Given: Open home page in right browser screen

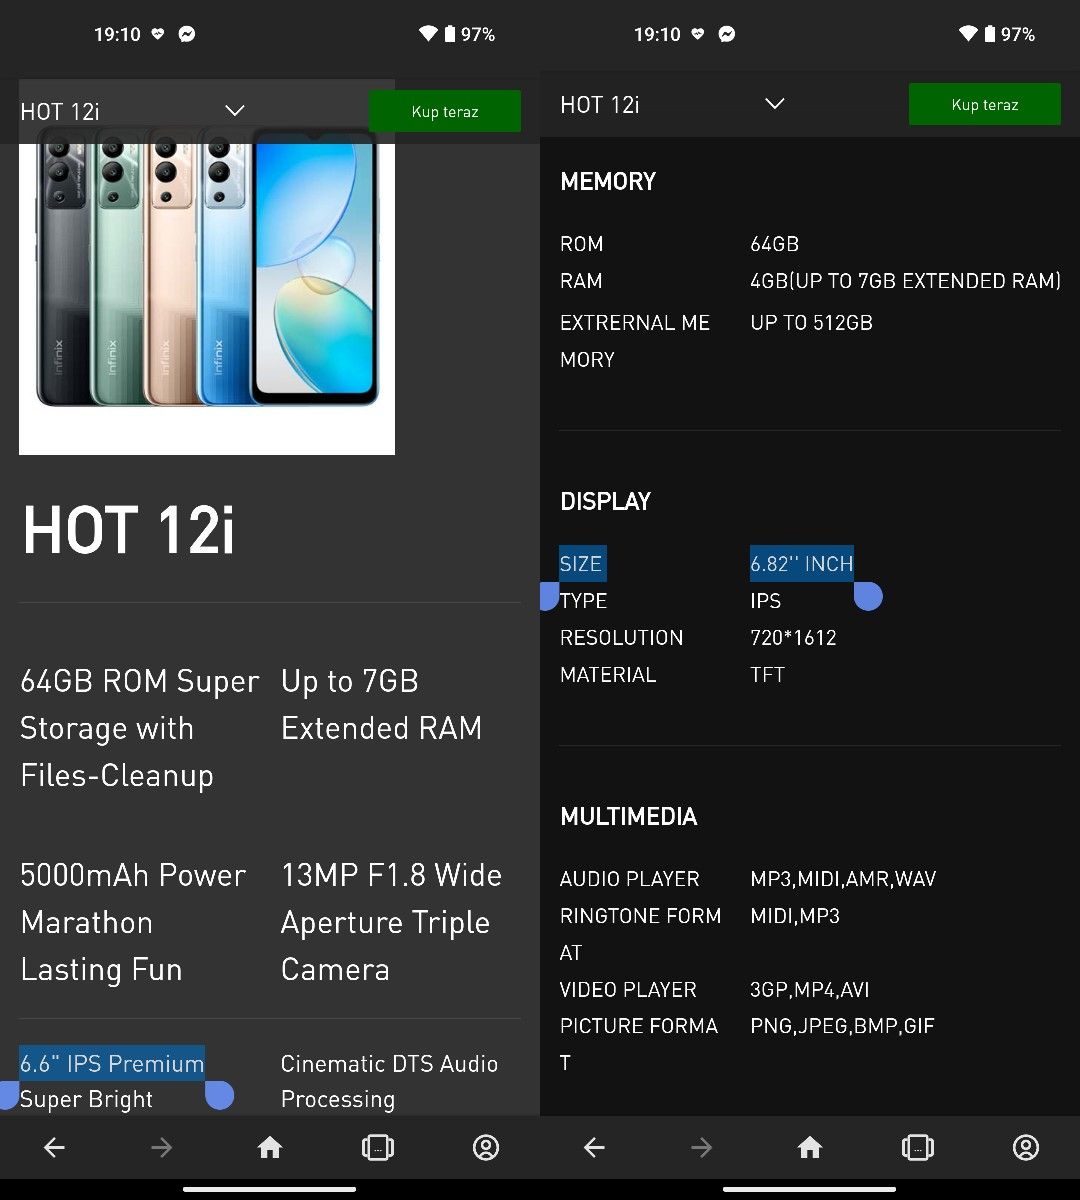Looking at the screenshot, I should point(810,1148).
